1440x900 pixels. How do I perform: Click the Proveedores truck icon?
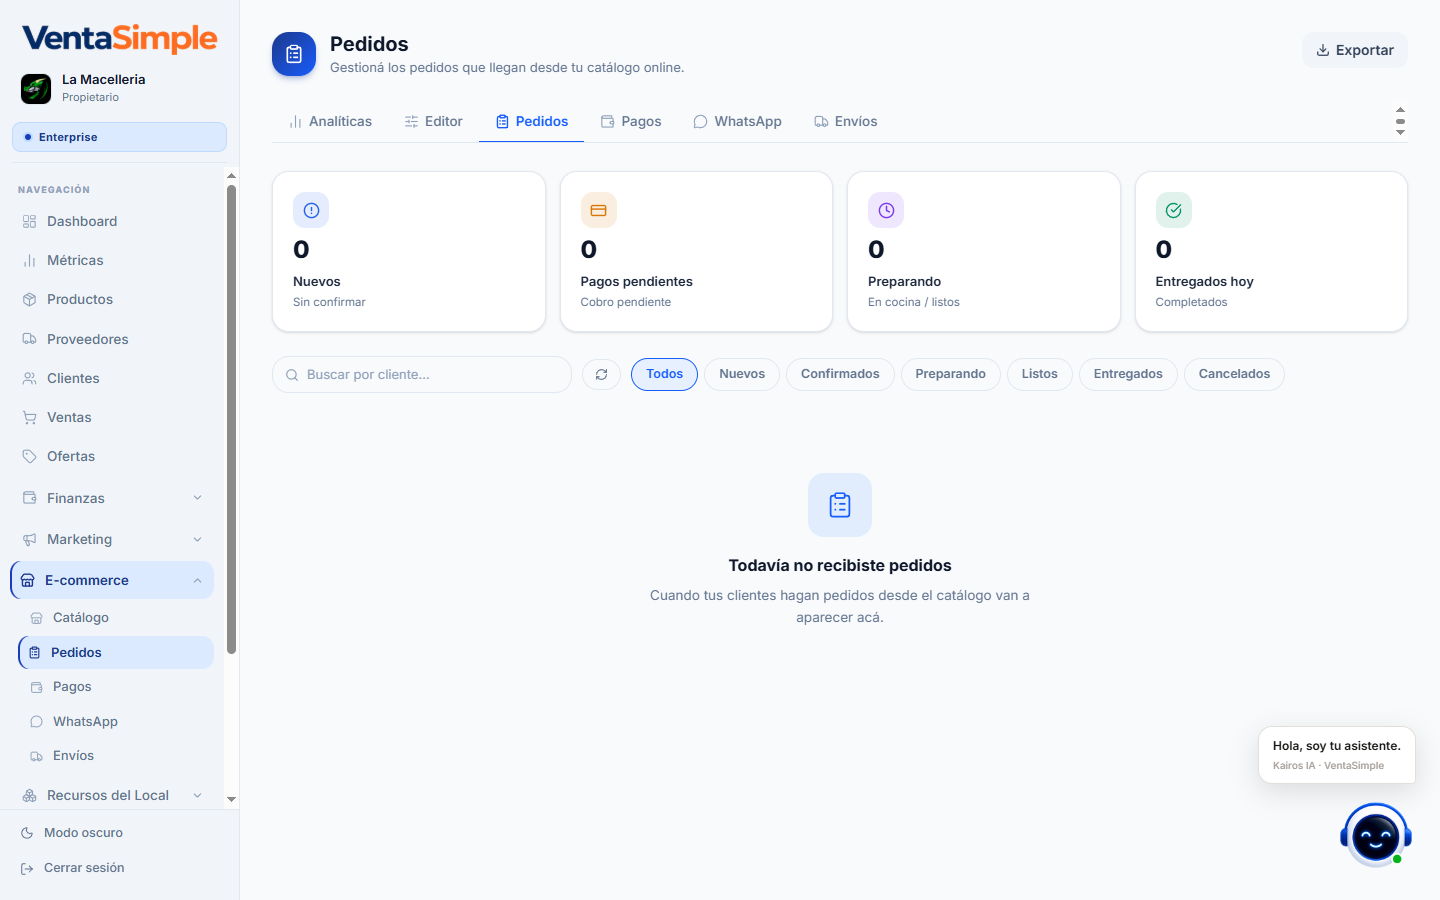(x=29, y=339)
